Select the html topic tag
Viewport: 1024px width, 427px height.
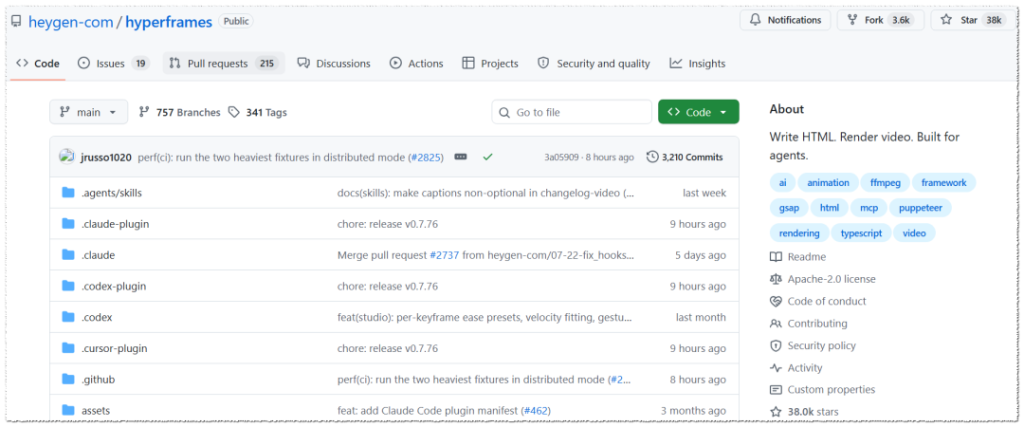pos(829,208)
